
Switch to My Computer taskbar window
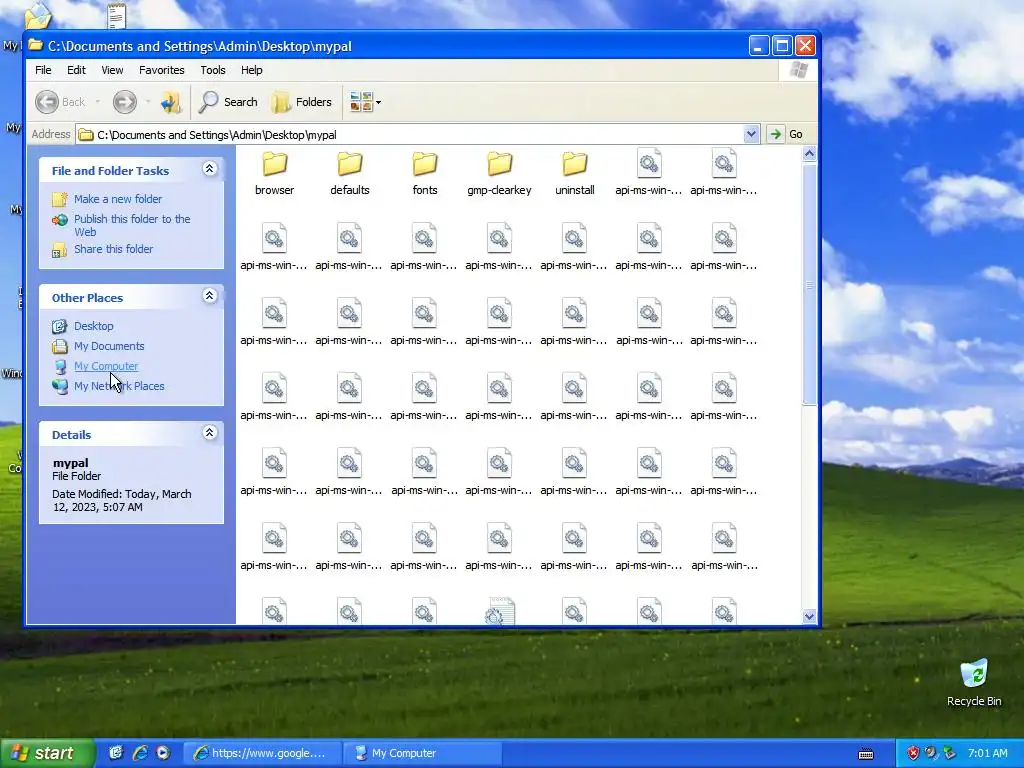tap(422, 753)
